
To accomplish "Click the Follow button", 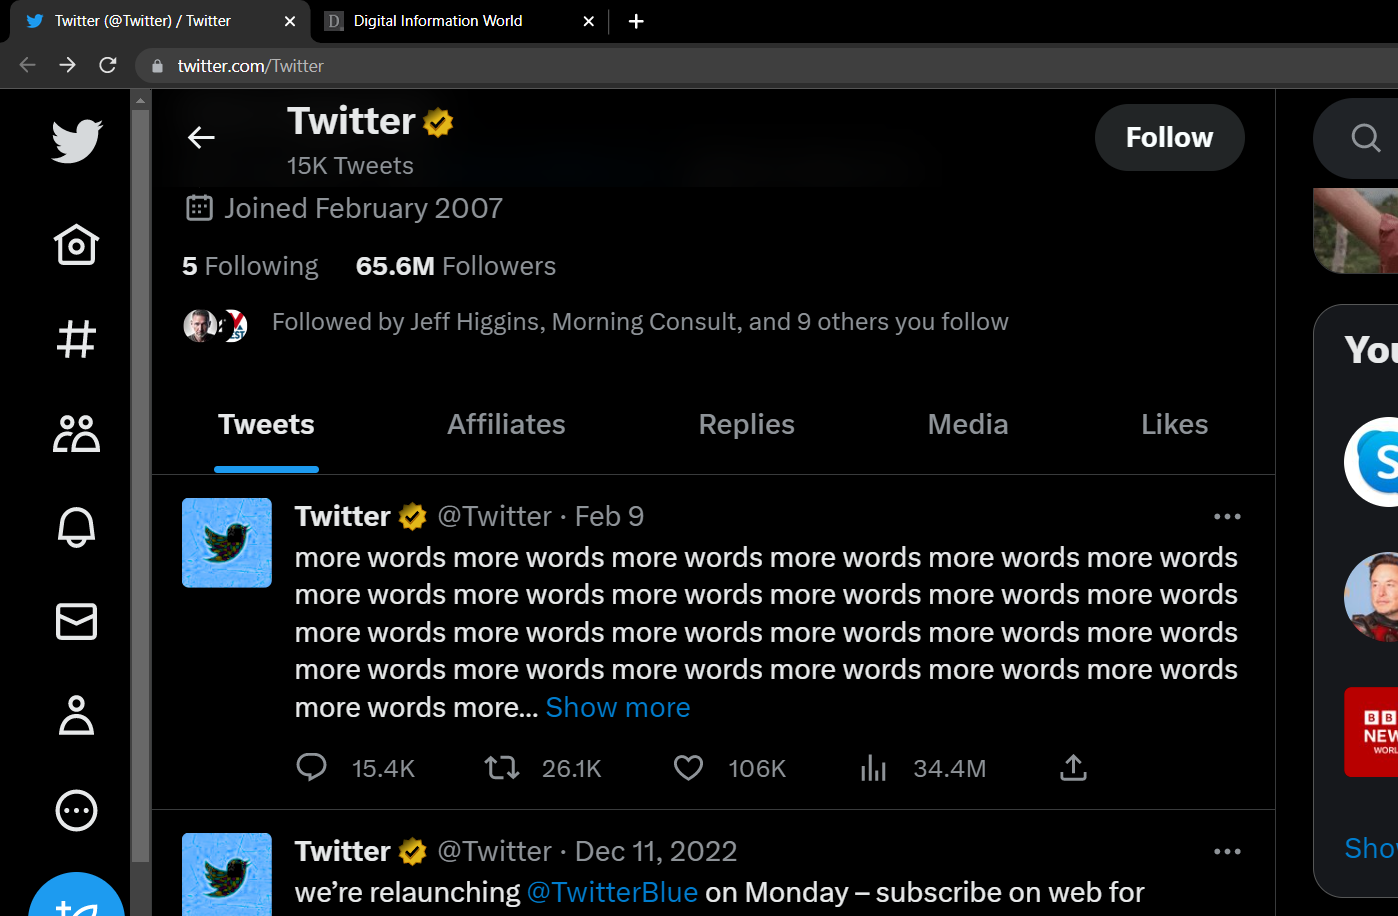I will click(x=1169, y=137).
